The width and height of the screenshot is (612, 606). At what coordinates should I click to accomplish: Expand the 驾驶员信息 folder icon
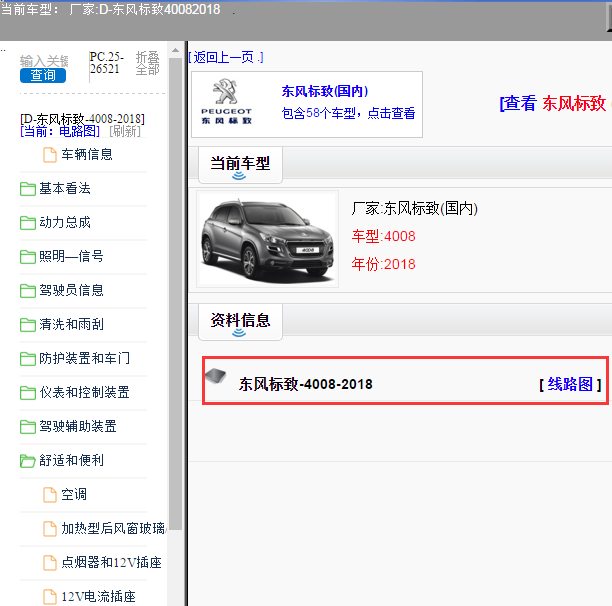coord(28,291)
